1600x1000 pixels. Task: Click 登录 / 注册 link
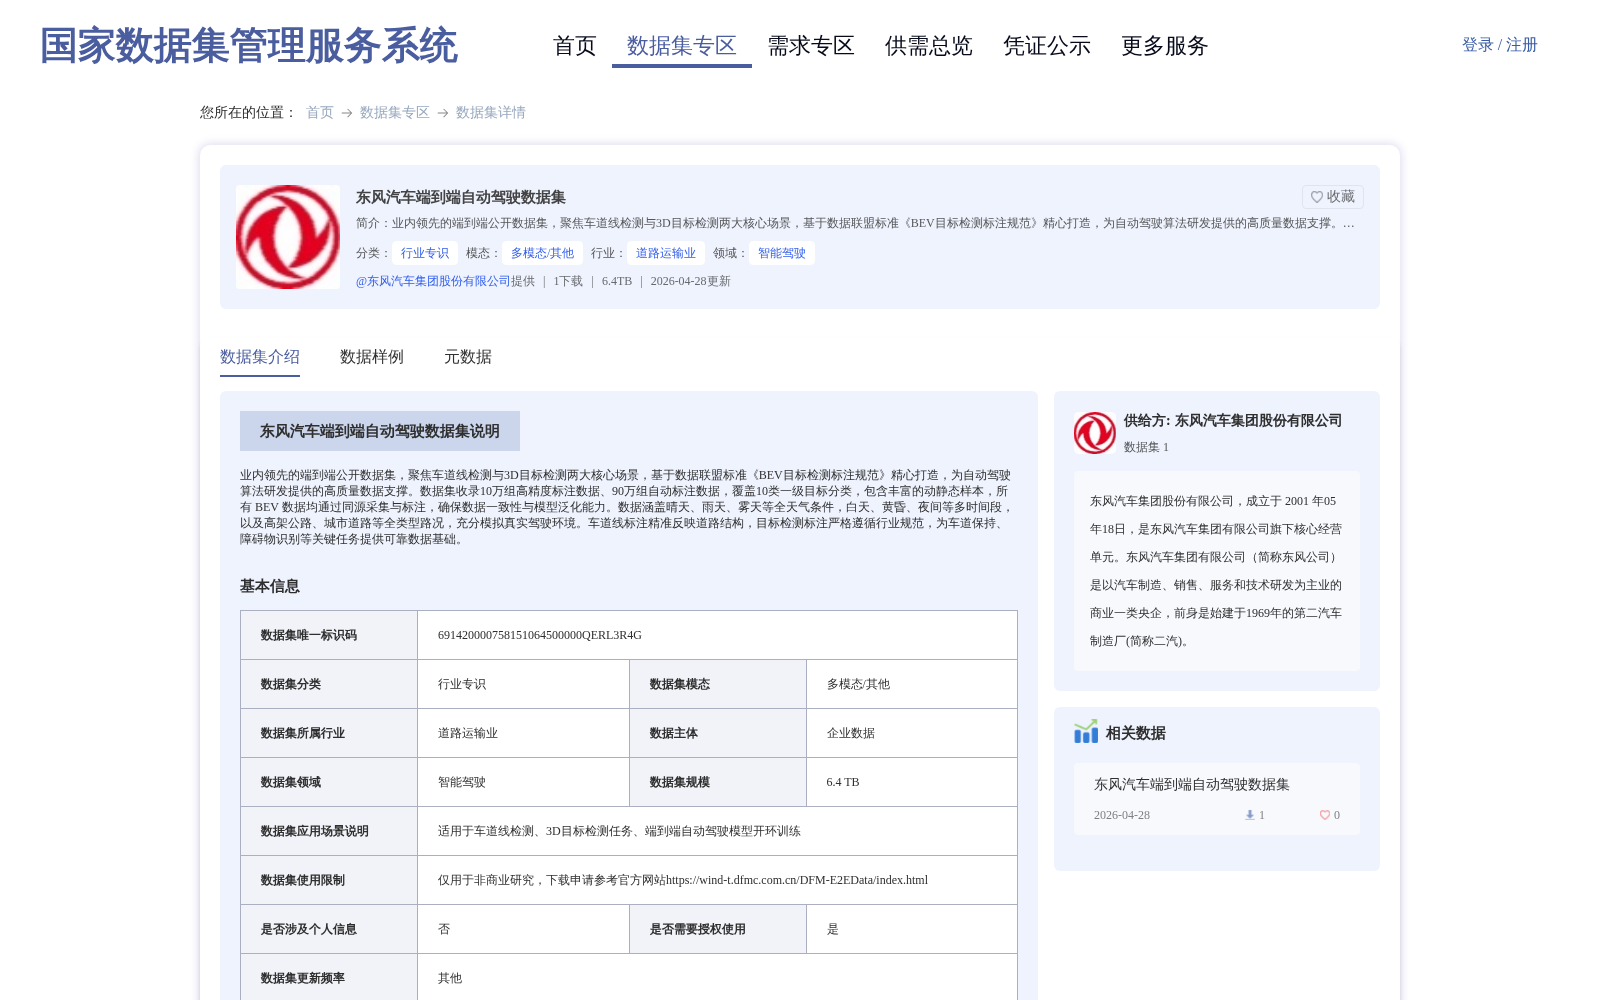pos(1499,45)
